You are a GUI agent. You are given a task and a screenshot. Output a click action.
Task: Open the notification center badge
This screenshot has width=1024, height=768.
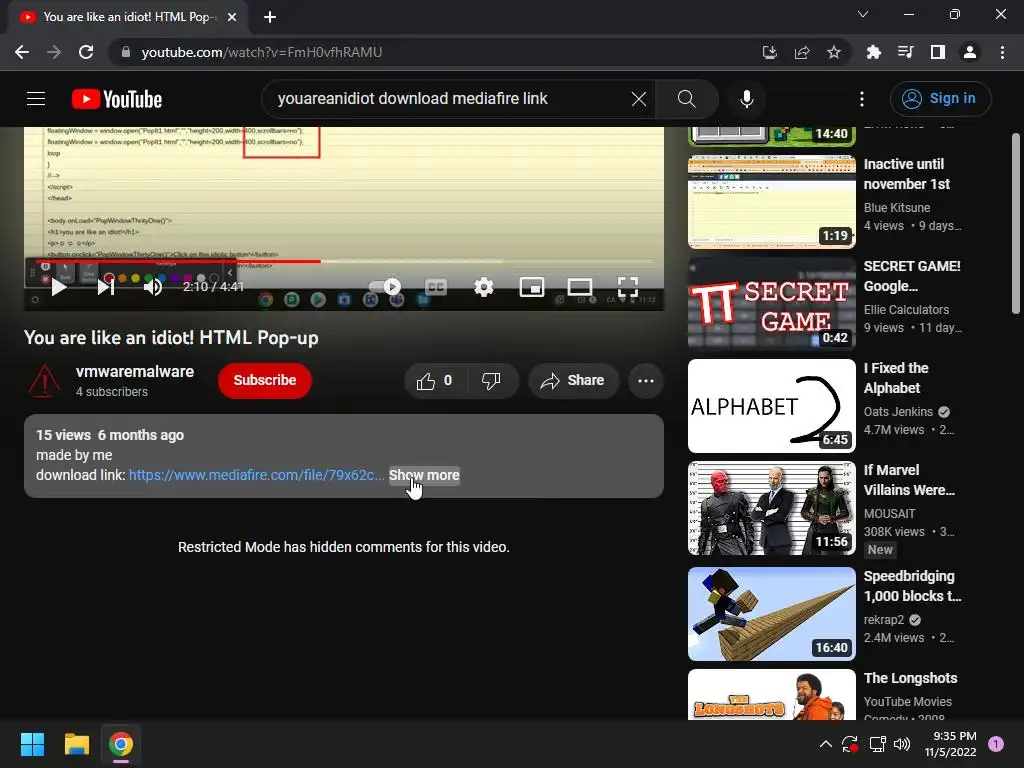[996, 744]
